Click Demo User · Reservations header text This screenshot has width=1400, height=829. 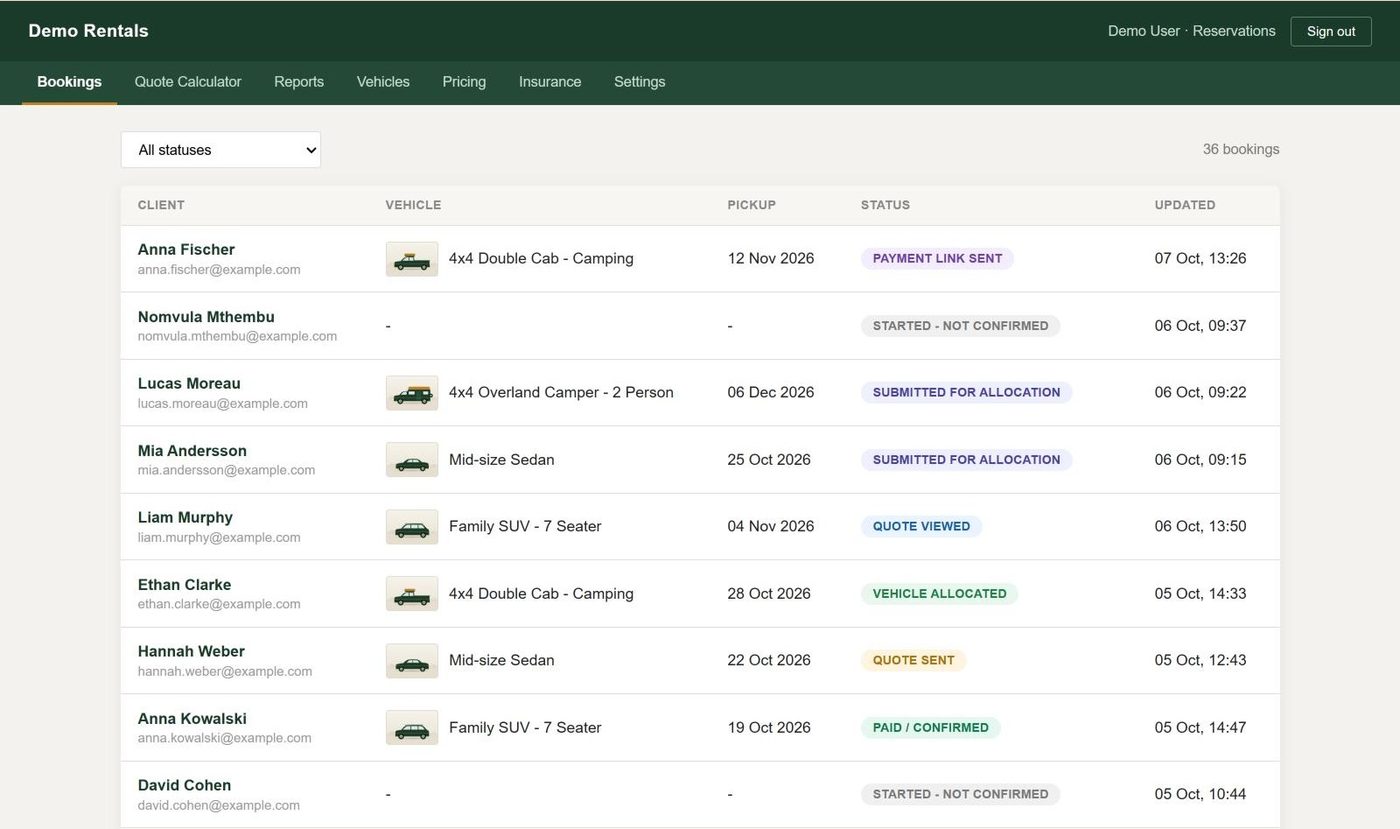click(1191, 31)
